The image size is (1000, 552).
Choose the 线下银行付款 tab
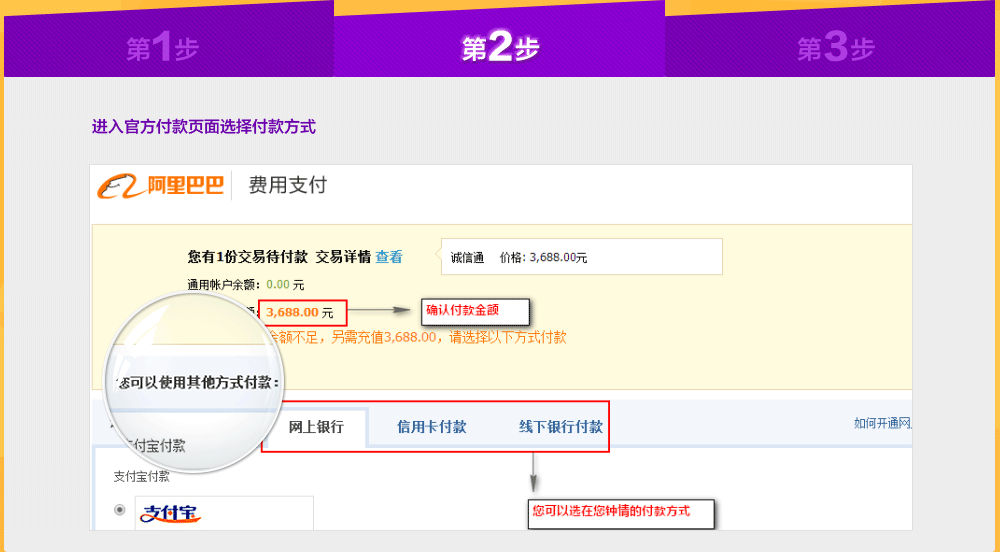[560, 427]
